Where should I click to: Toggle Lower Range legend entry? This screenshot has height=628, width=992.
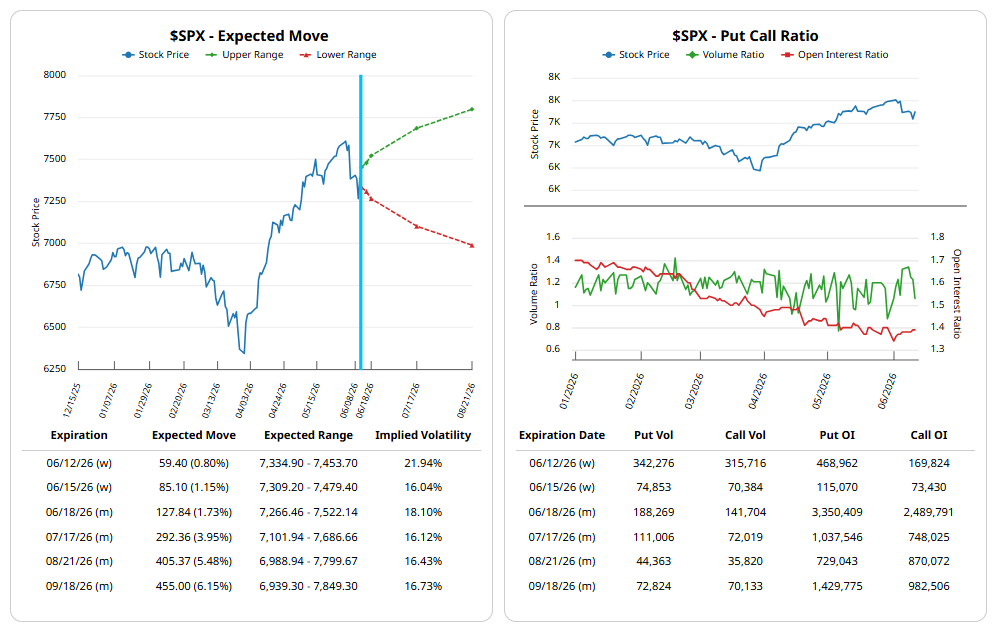click(338, 55)
